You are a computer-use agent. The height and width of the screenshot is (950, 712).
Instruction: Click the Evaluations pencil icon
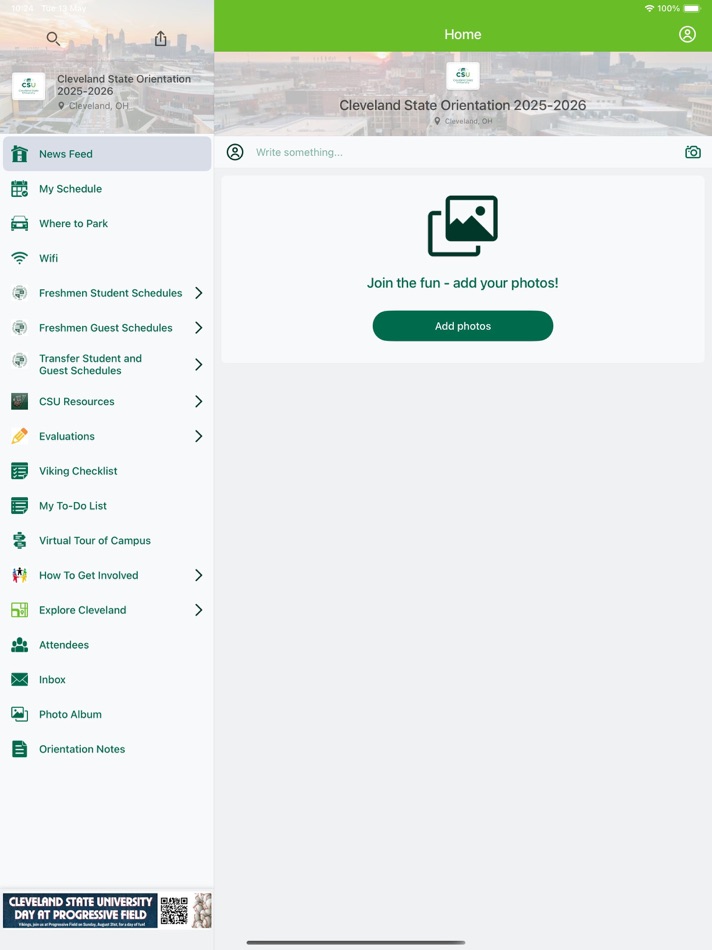pos(19,436)
